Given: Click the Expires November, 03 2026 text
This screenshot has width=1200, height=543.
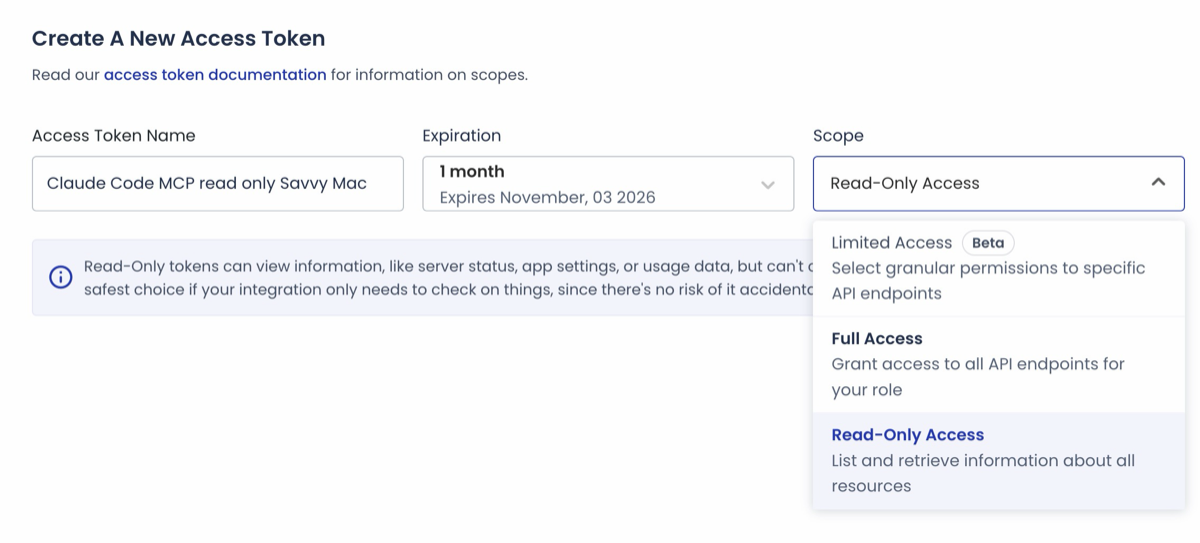Looking at the screenshot, I should 547,197.
